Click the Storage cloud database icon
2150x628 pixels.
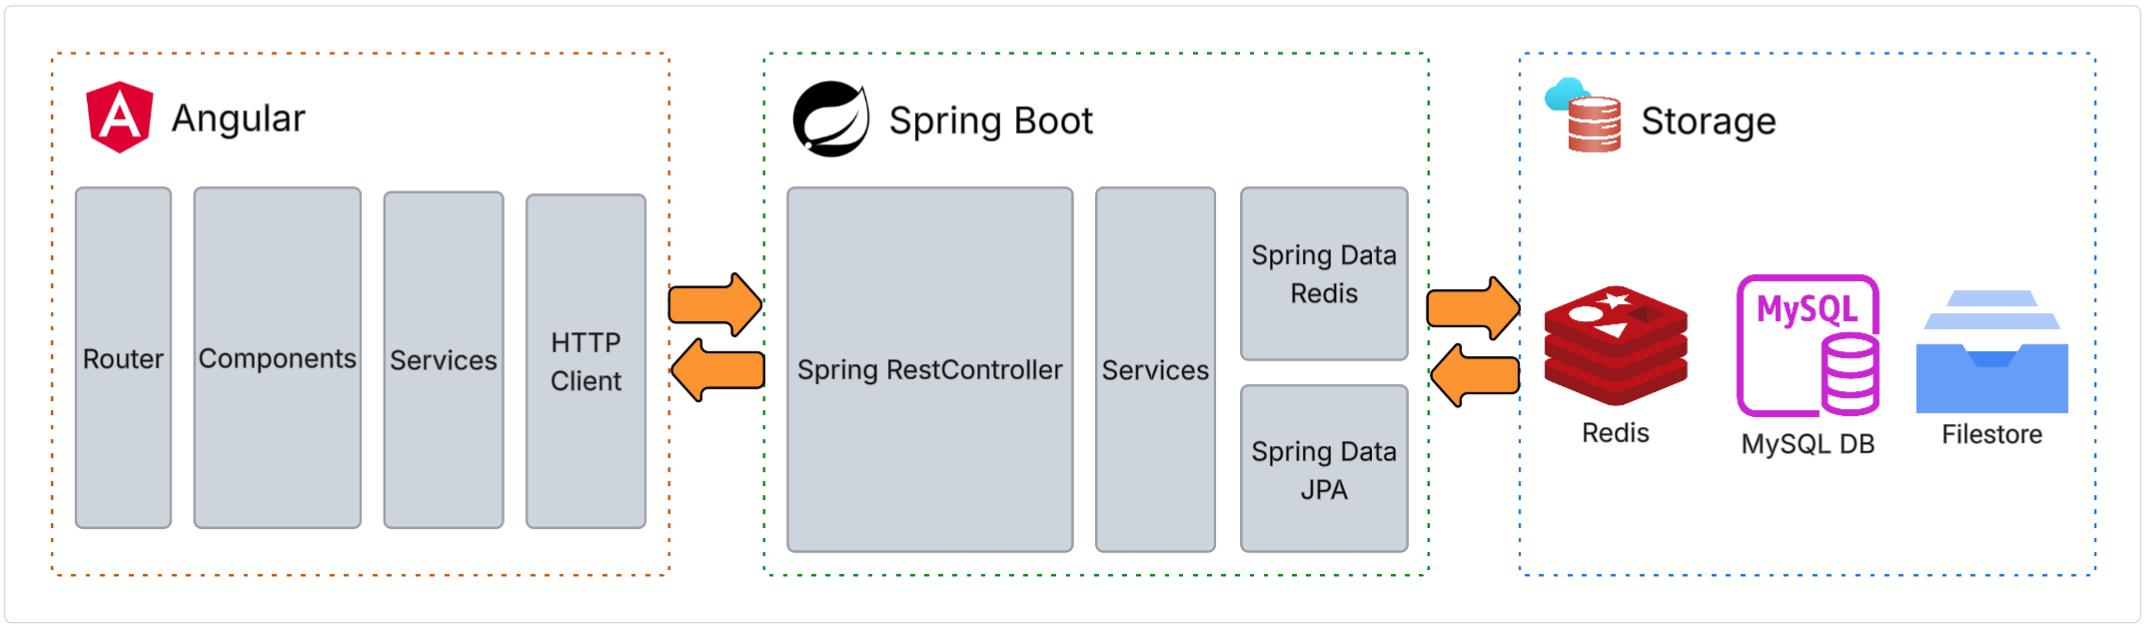point(1583,115)
